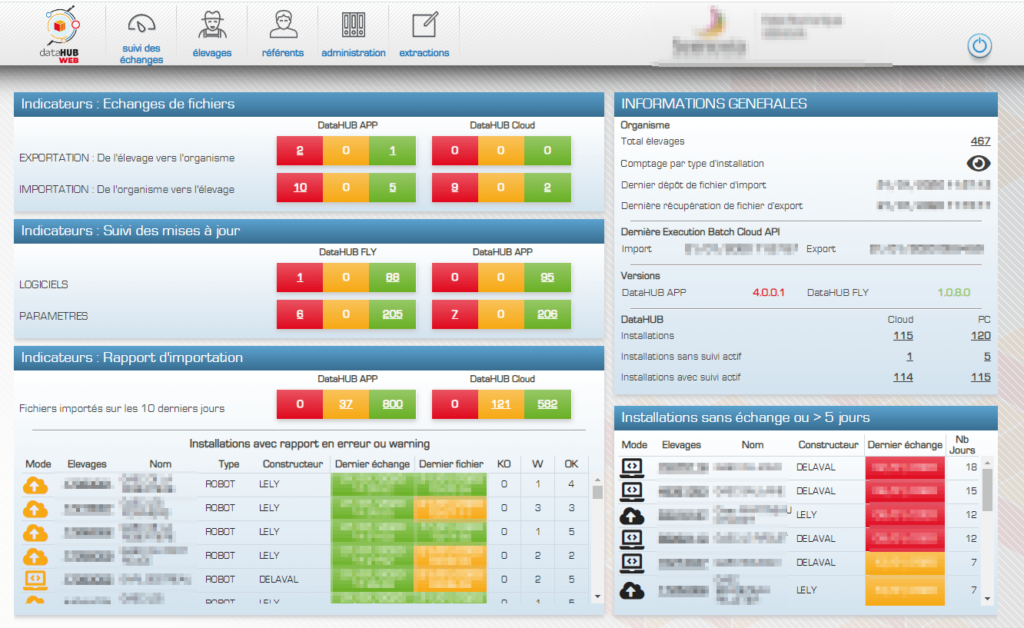Viewport: 1024px width, 628px height.
Task: Open PC installations avec suivi actif count 115
Action: [980, 377]
